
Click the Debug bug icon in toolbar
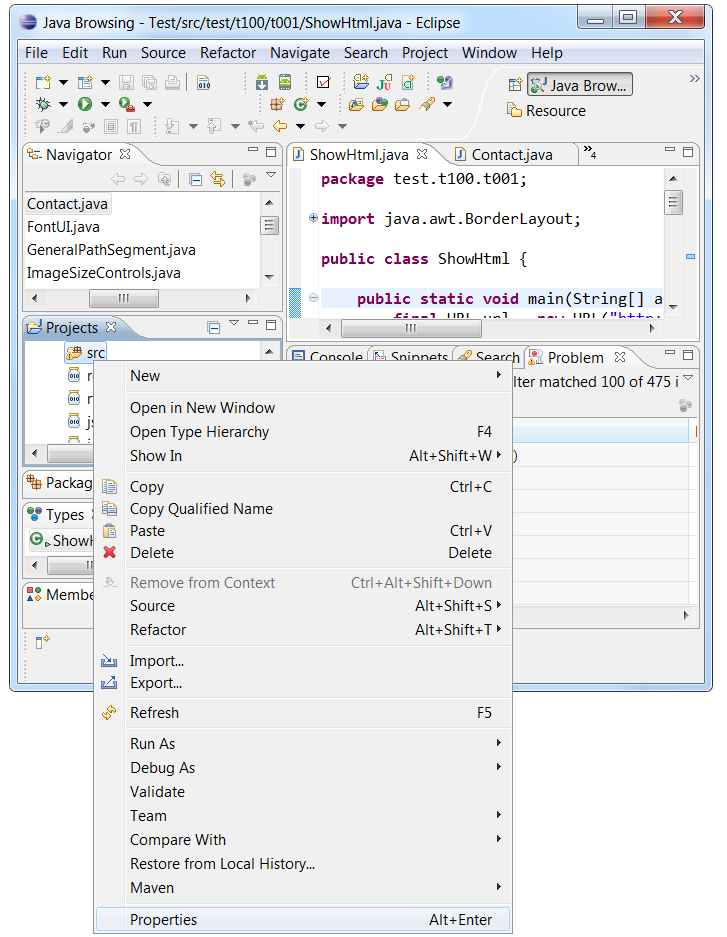[x=43, y=105]
